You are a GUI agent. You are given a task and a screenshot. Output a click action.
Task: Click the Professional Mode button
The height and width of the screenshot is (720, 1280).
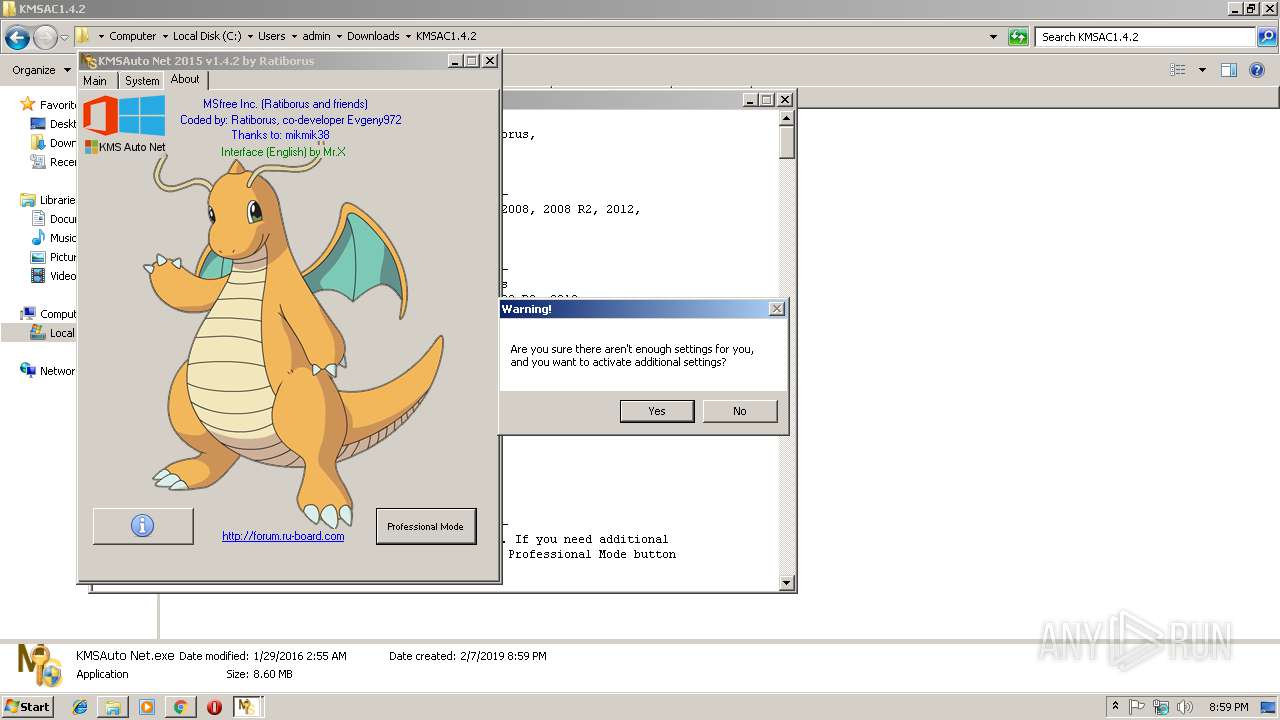coord(426,527)
